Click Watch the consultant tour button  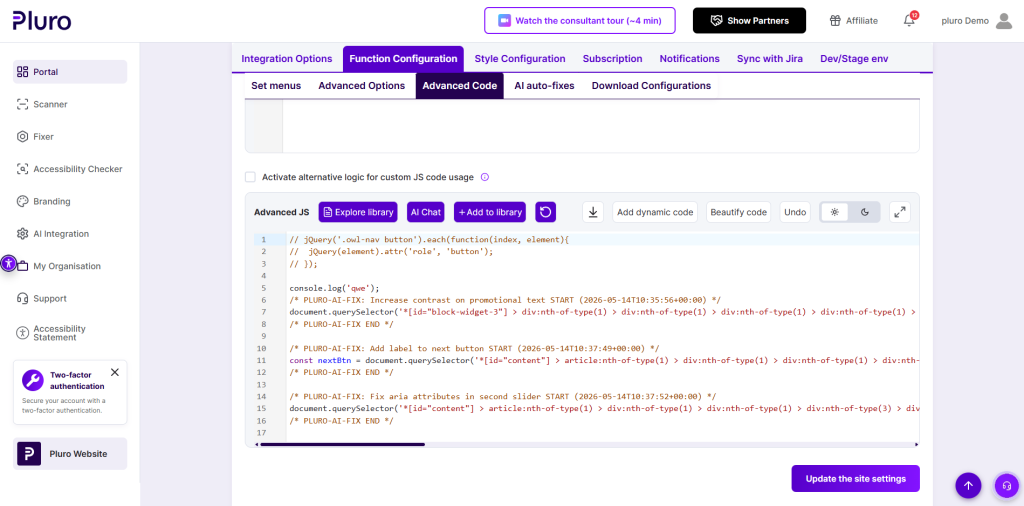tap(580, 21)
